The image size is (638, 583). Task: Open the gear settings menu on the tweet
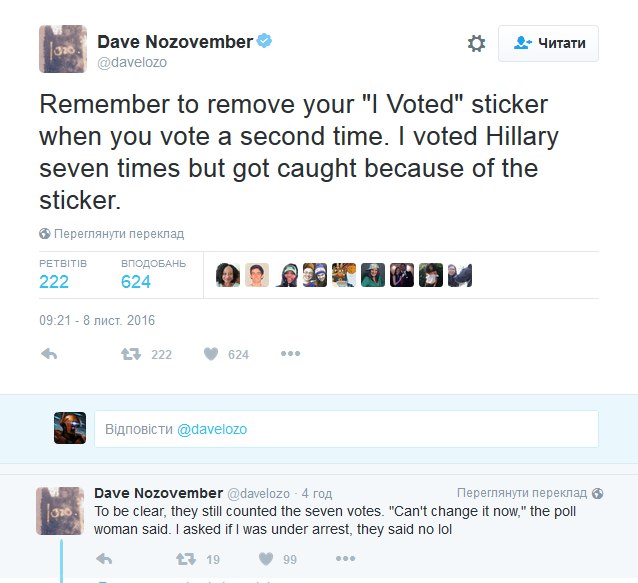click(x=476, y=43)
